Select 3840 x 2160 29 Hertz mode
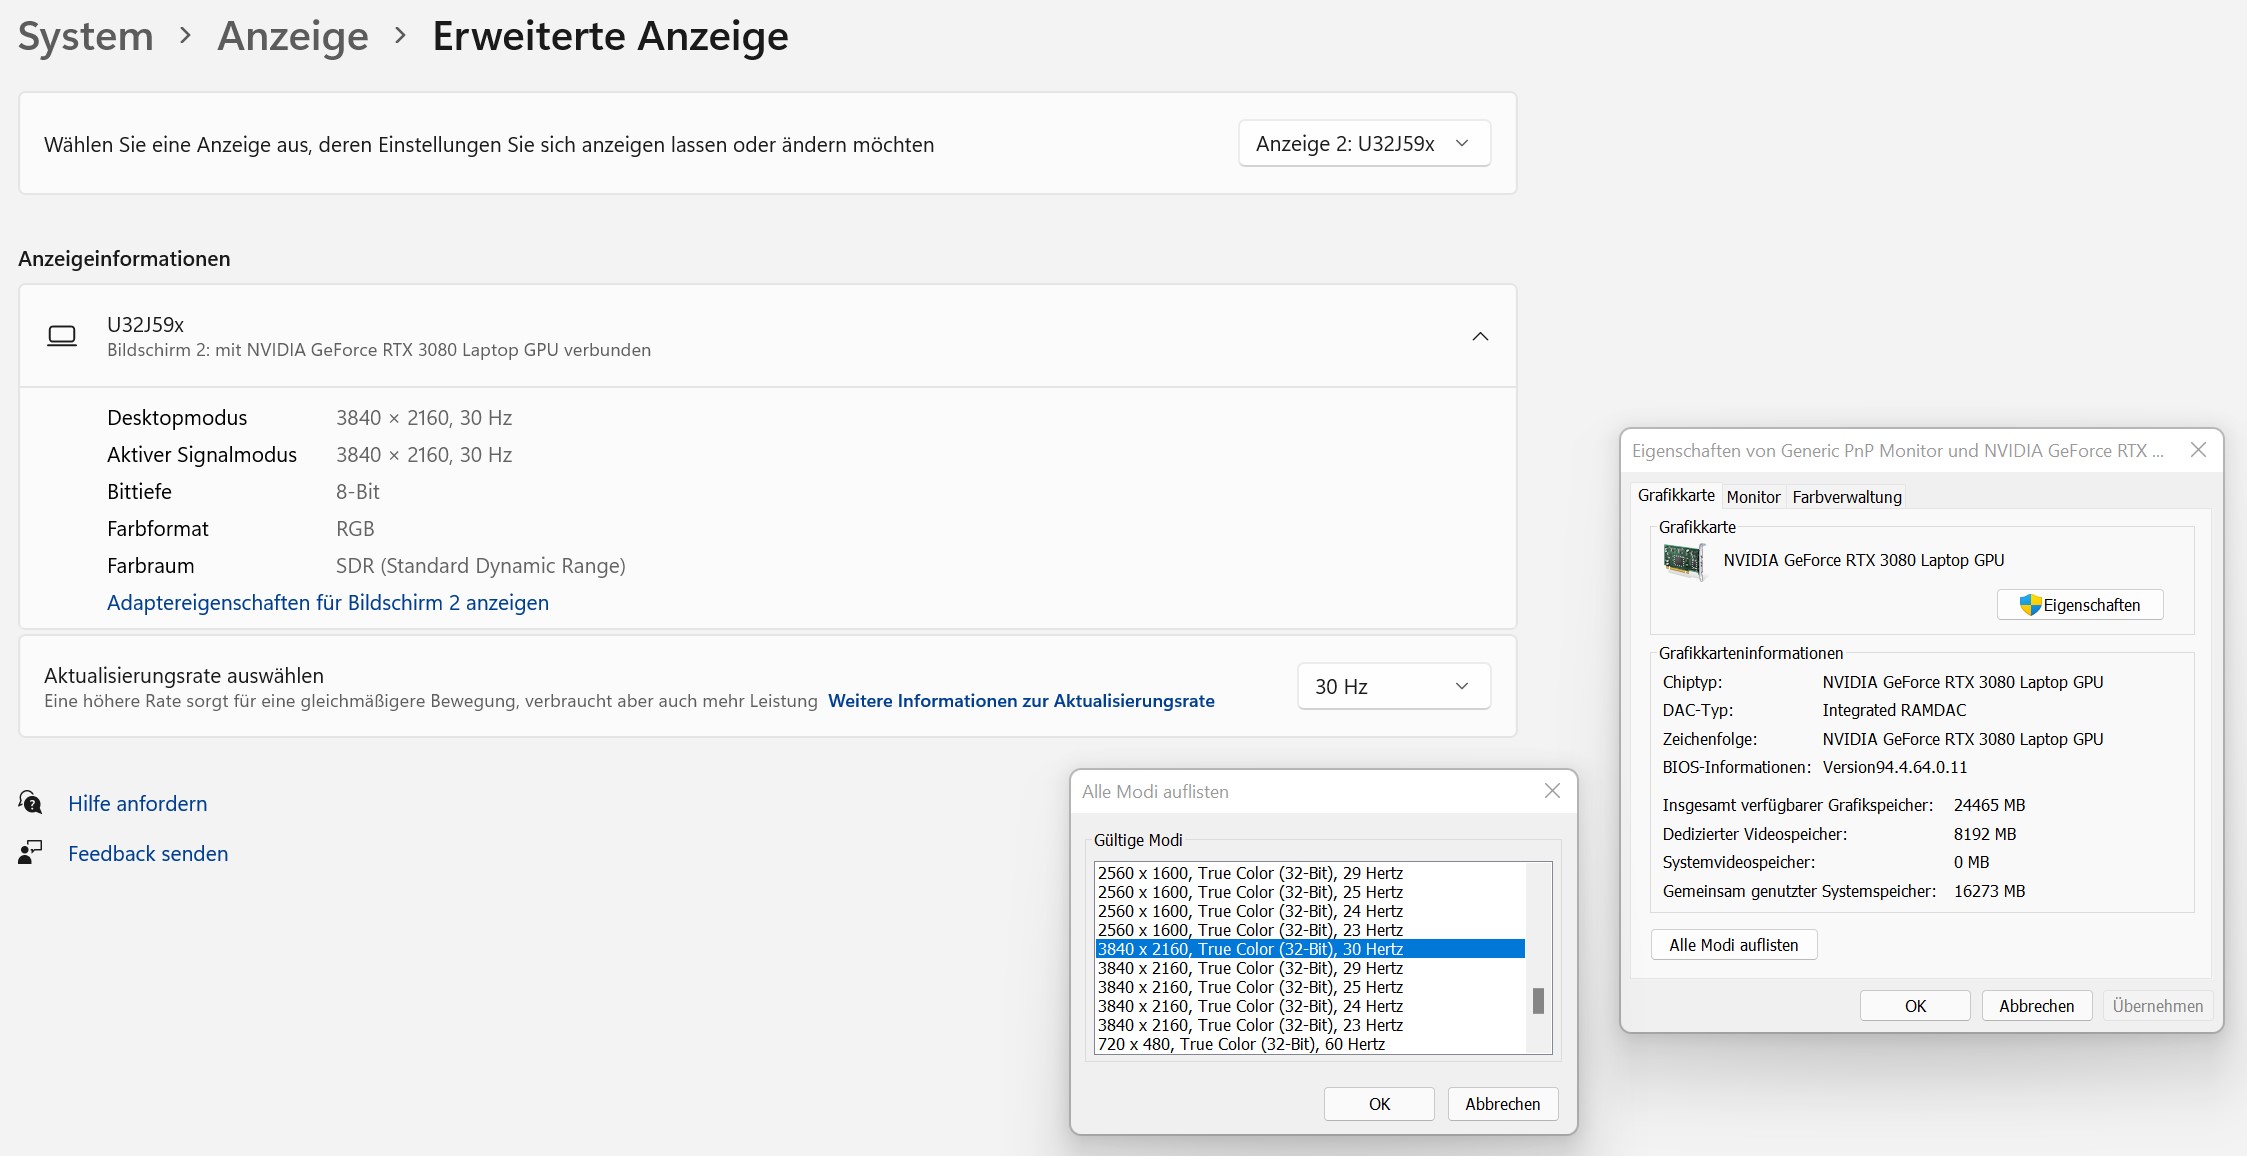This screenshot has height=1156, width=2247. coord(1250,968)
